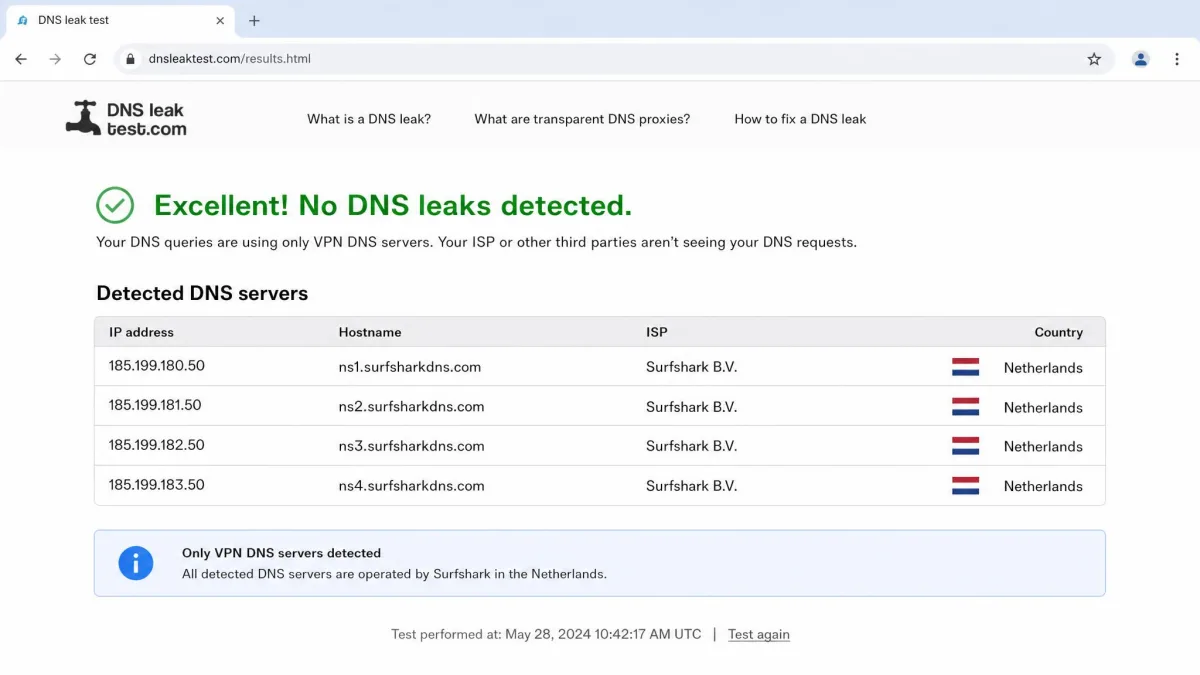This screenshot has width=1200, height=675.
Task: Click the padlock site info icon
Action: click(x=129, y=59)
